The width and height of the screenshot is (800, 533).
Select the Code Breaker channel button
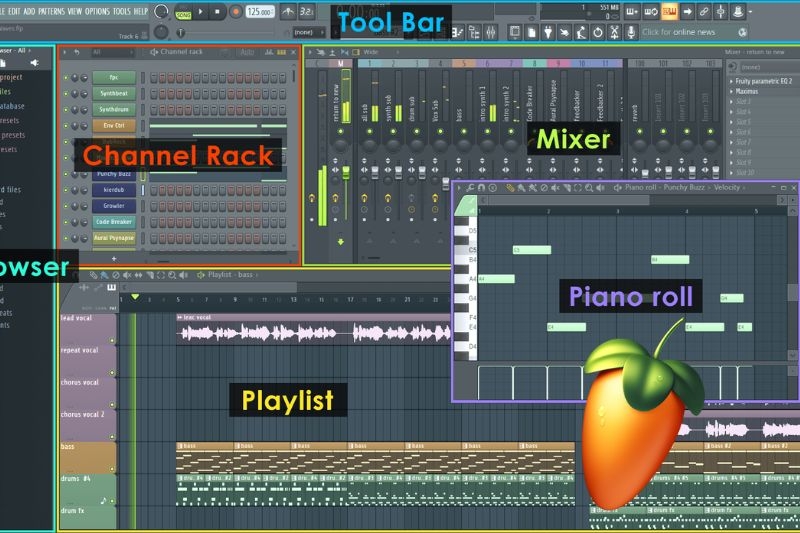pyautogui.click(x=114, y=222)
